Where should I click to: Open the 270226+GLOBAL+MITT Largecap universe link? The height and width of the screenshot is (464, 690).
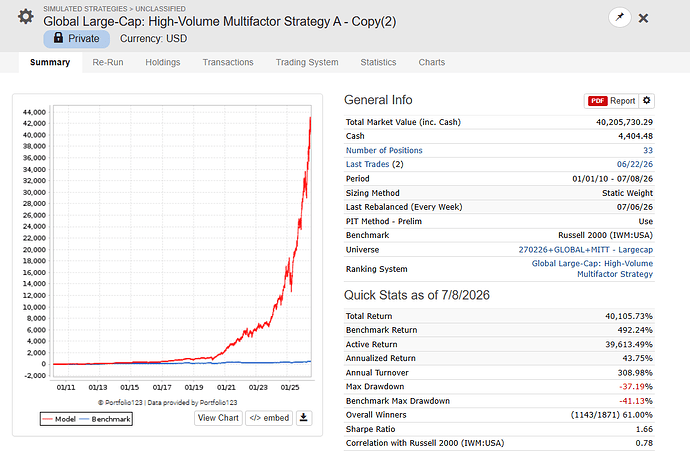click(x=586, y=250)
